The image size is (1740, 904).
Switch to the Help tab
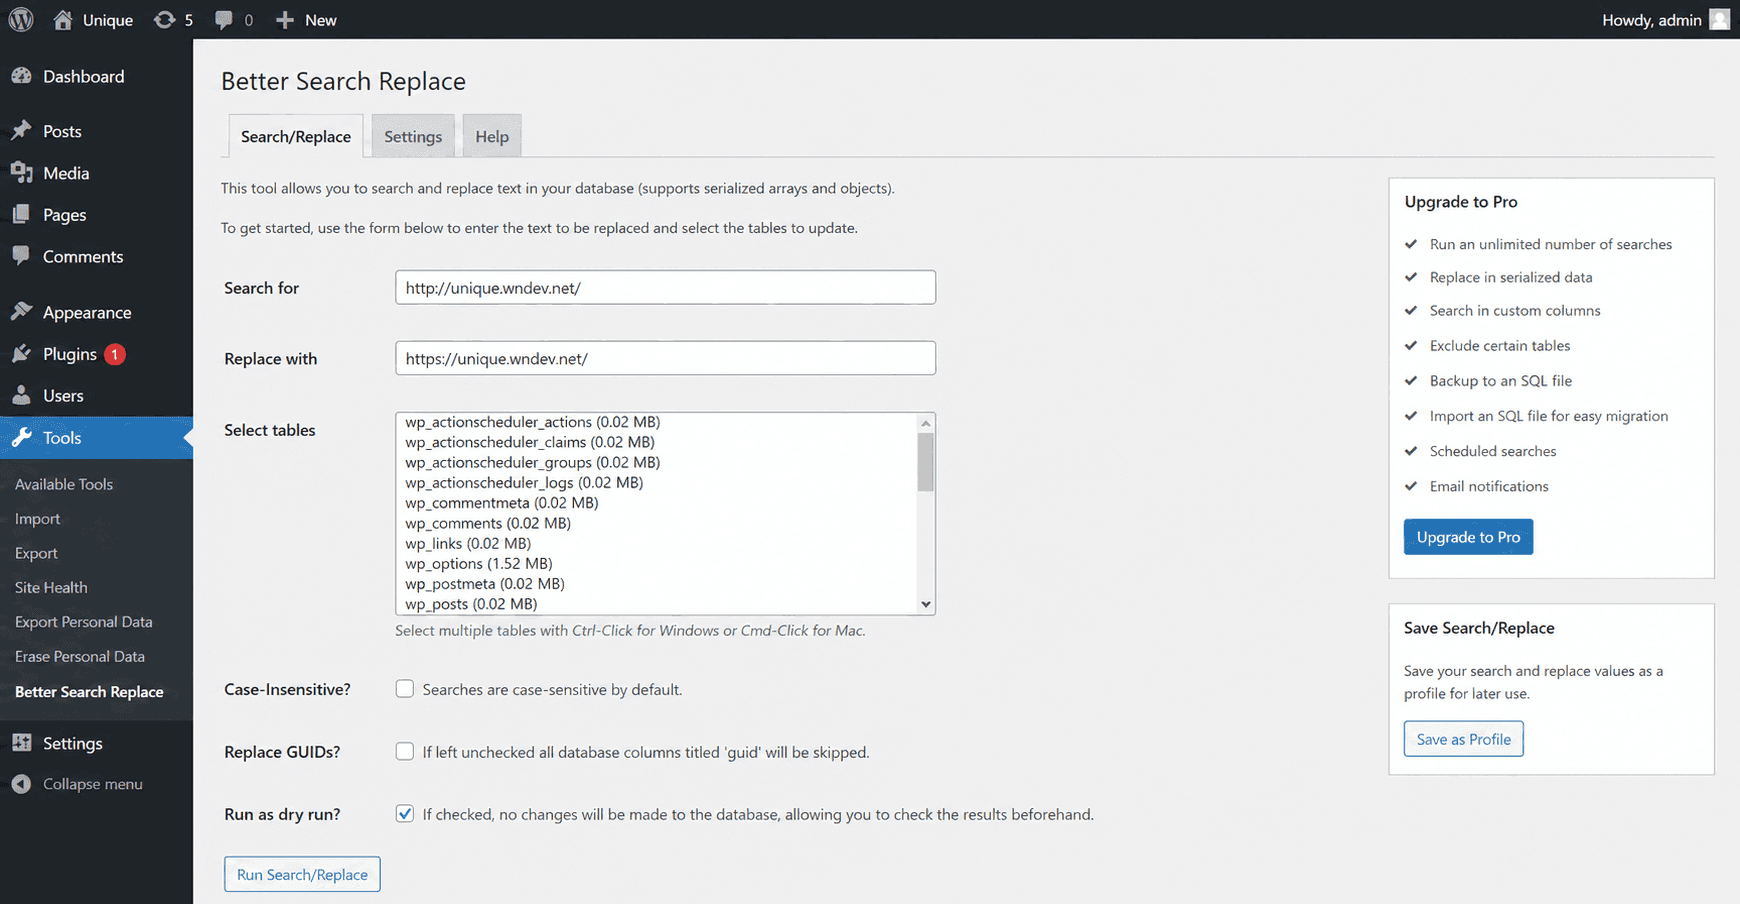pyautogui.click(x=492, y=137)
